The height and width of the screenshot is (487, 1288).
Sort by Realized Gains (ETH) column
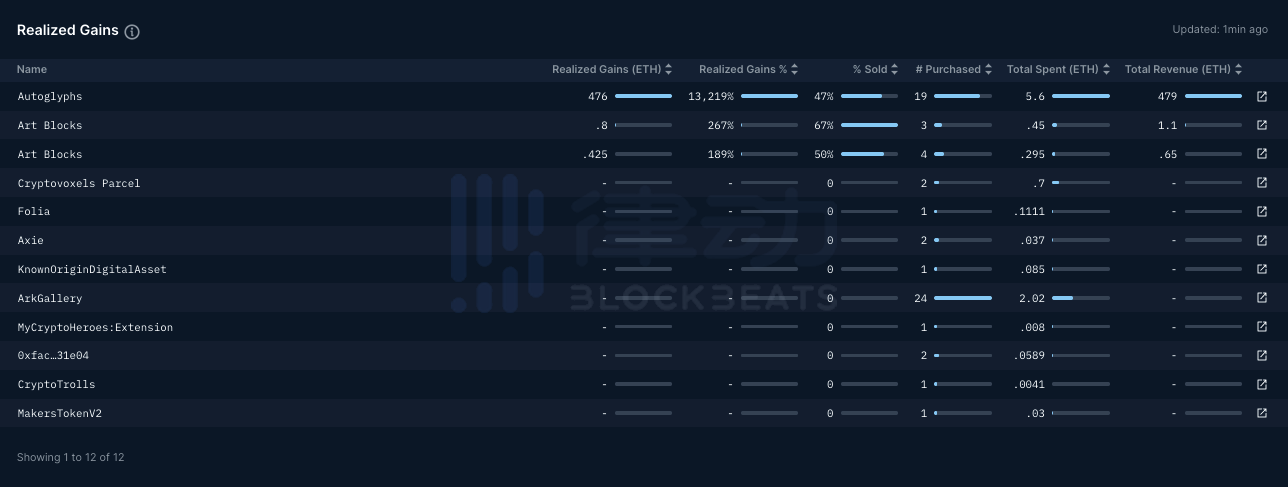click(668, 70)
